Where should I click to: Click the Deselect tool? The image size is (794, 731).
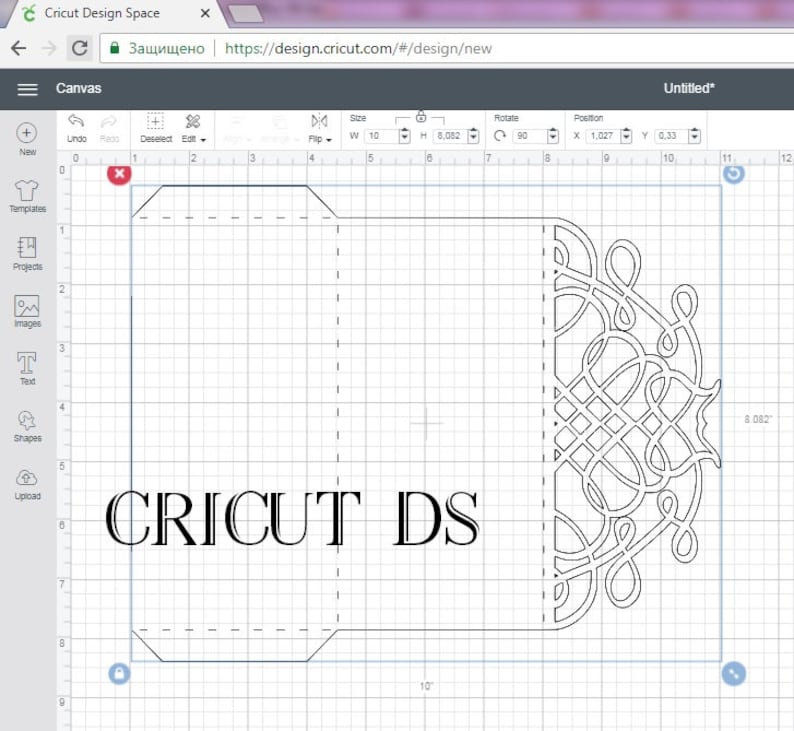coord(156,129)
